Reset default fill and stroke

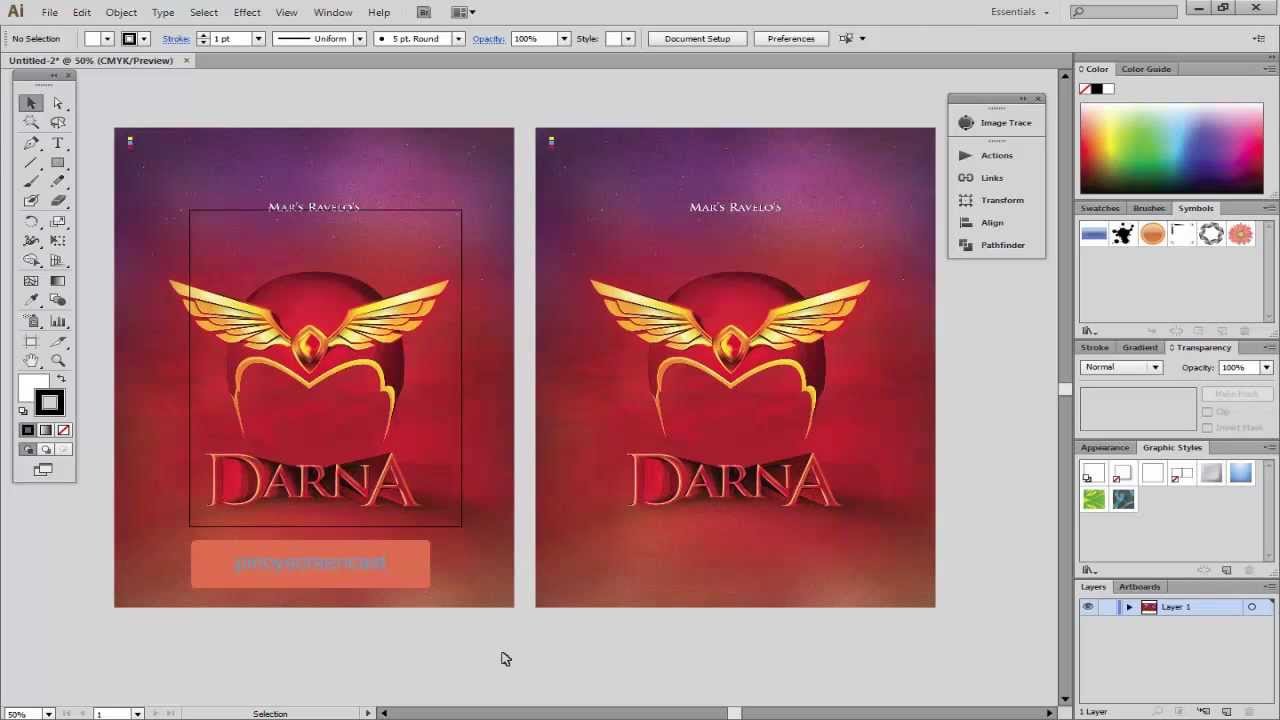[24, 411]
